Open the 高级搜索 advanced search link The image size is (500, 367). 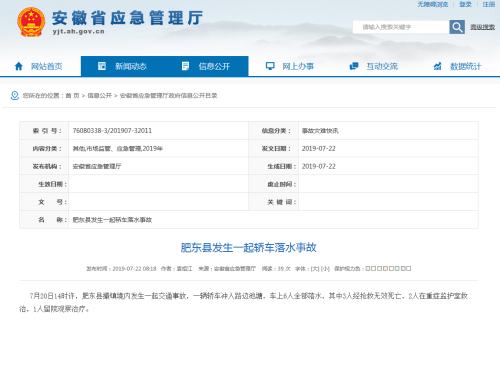[x=482, y=27]
